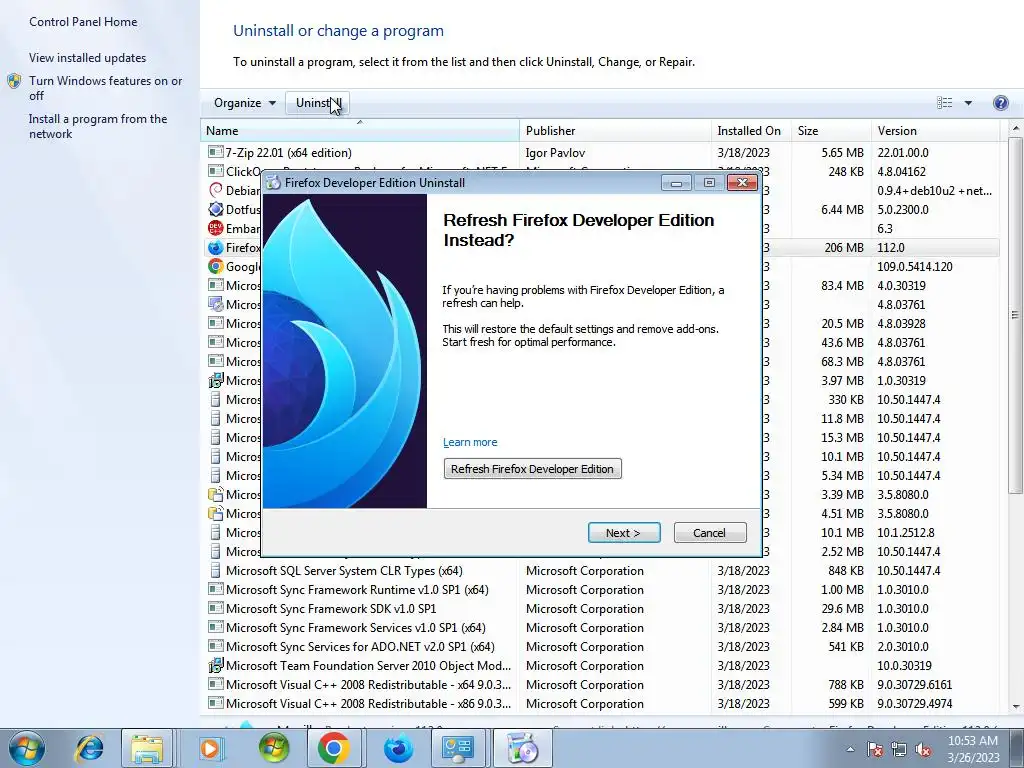1024x768 pixels.
Task: Click the Google Chrome list icon
Action: click(216, 266)
